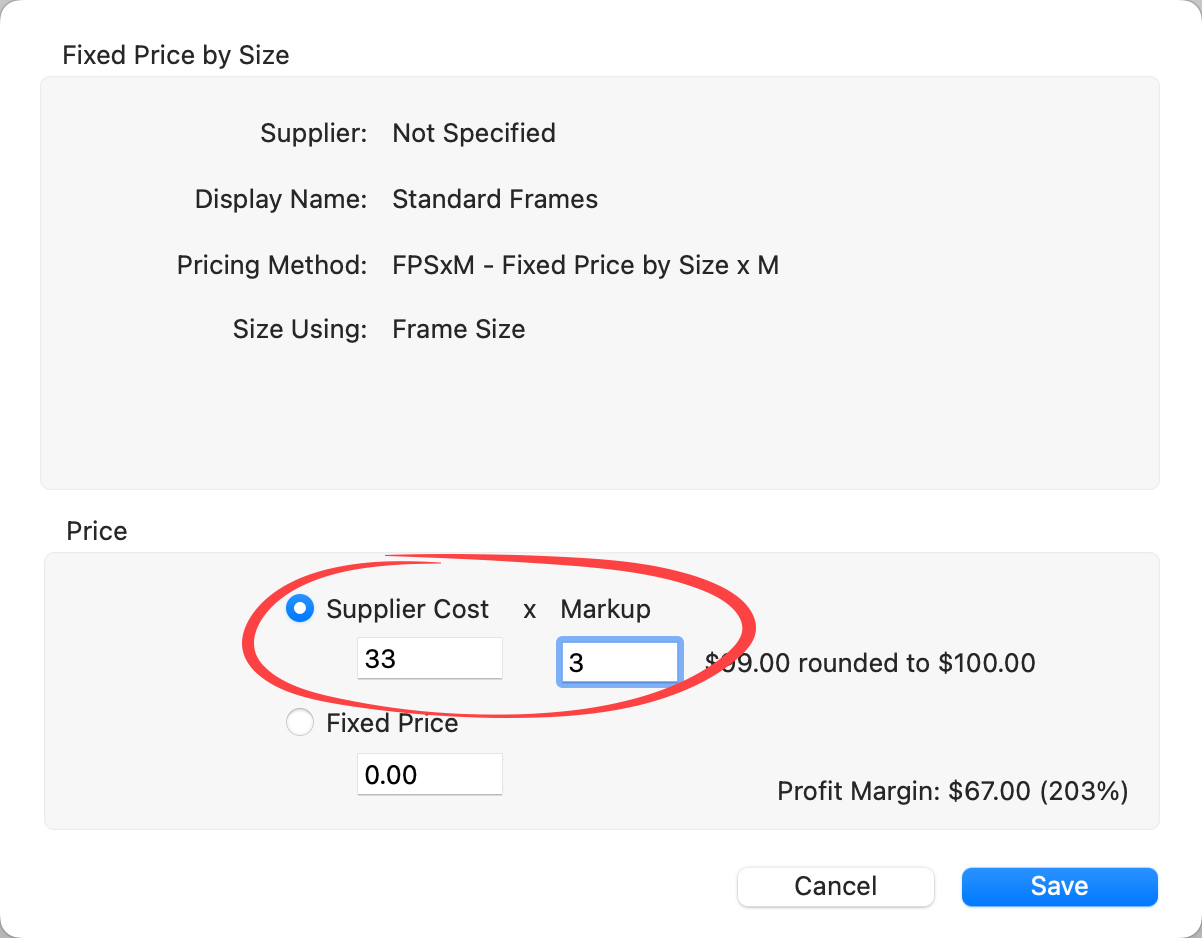This screenshot has width=1202, height=938.
Task: Click the Pricing Method label
Action: pyautogui.click(x=272, y=265)
